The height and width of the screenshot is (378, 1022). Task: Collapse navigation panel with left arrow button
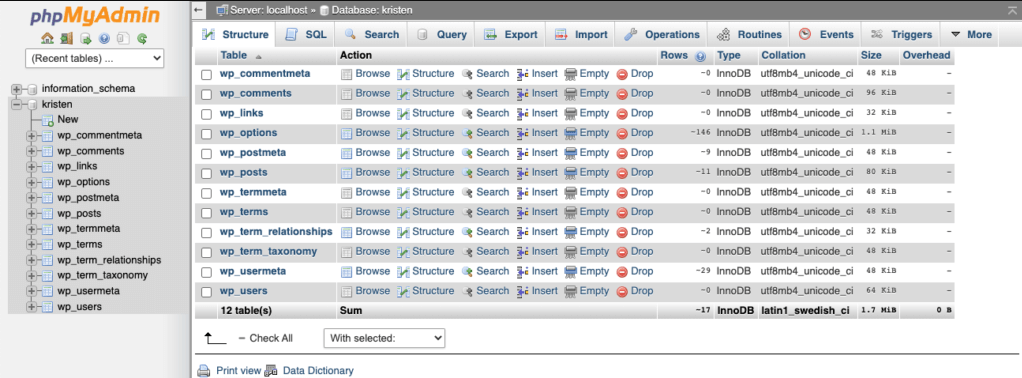coord(199,10)
